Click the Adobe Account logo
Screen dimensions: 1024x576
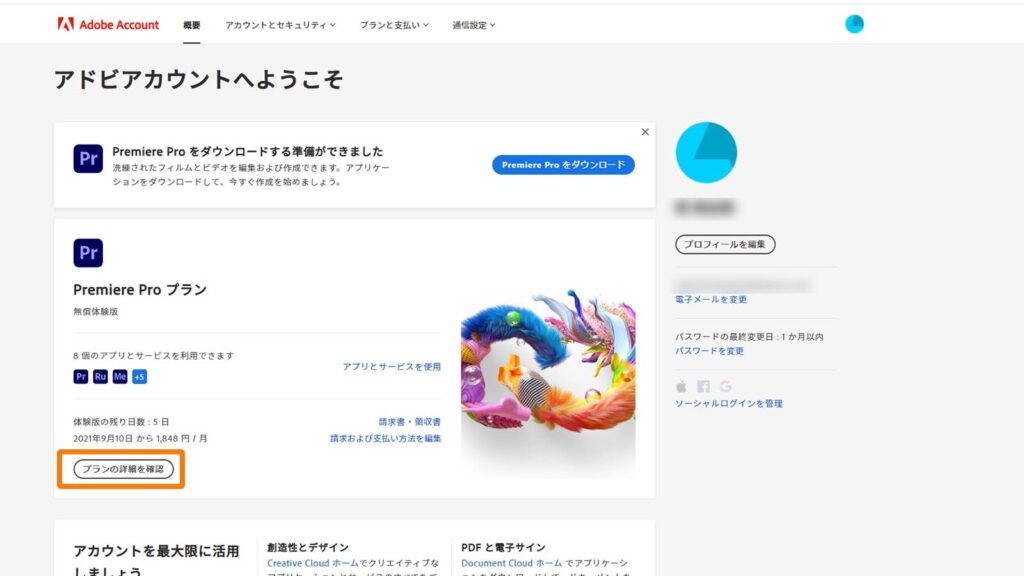click(108, 25)
